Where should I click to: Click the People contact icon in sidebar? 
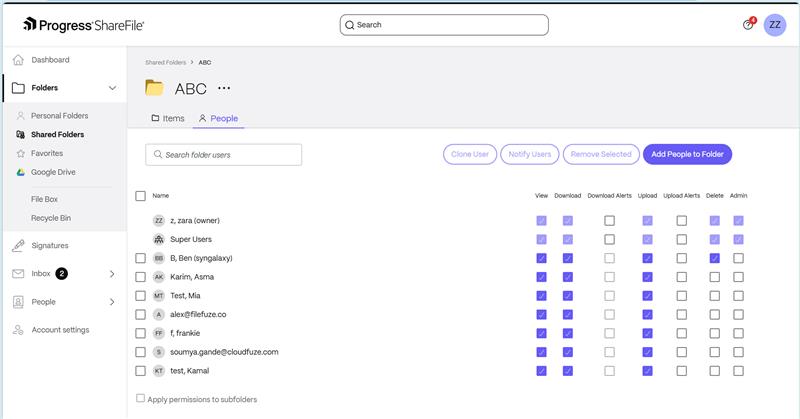(18, 302)
